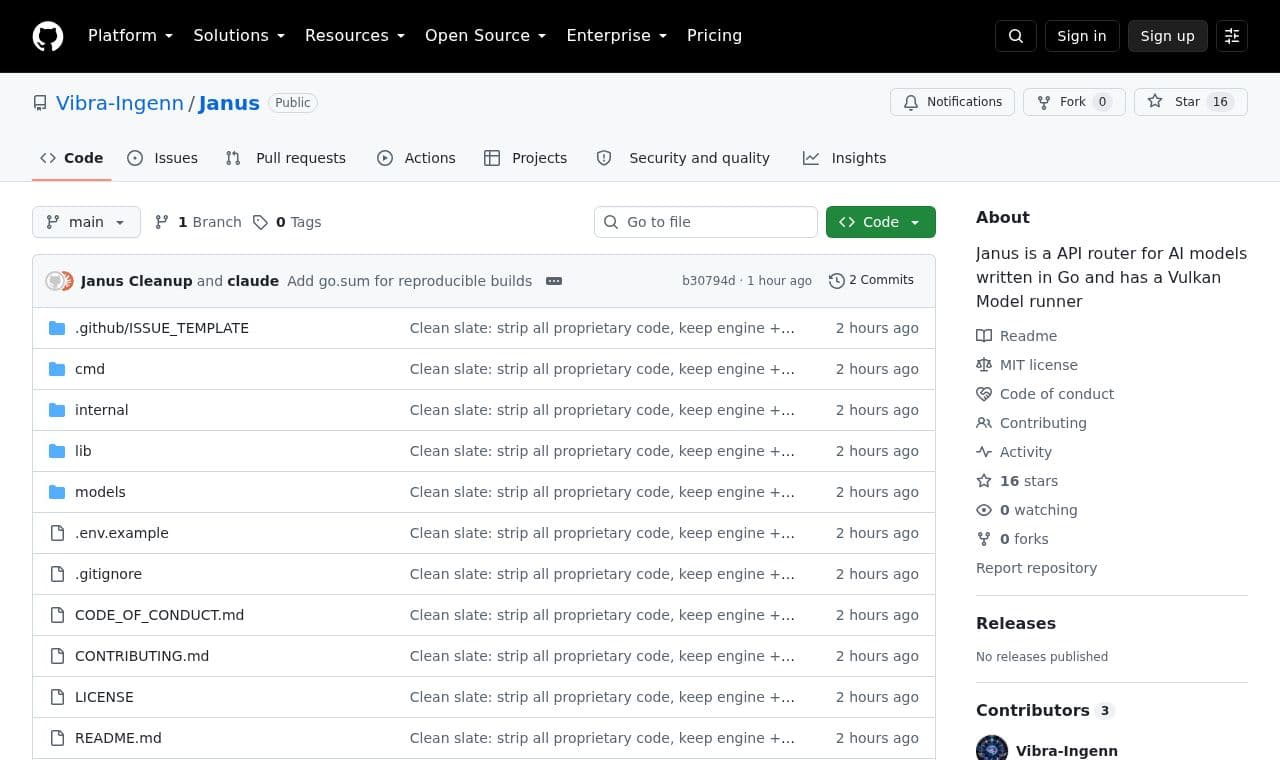Switch to the Insights tab

click(x=844, y=158)
